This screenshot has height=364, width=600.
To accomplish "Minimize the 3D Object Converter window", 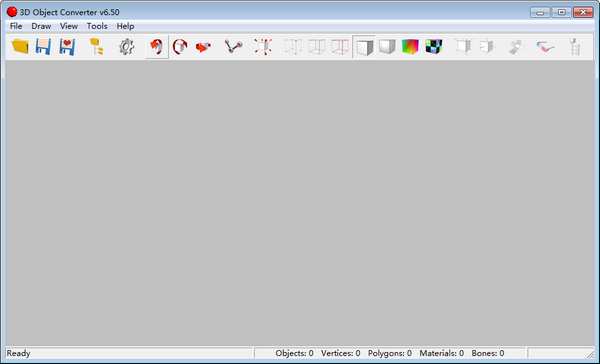I will tap(540, 12).
